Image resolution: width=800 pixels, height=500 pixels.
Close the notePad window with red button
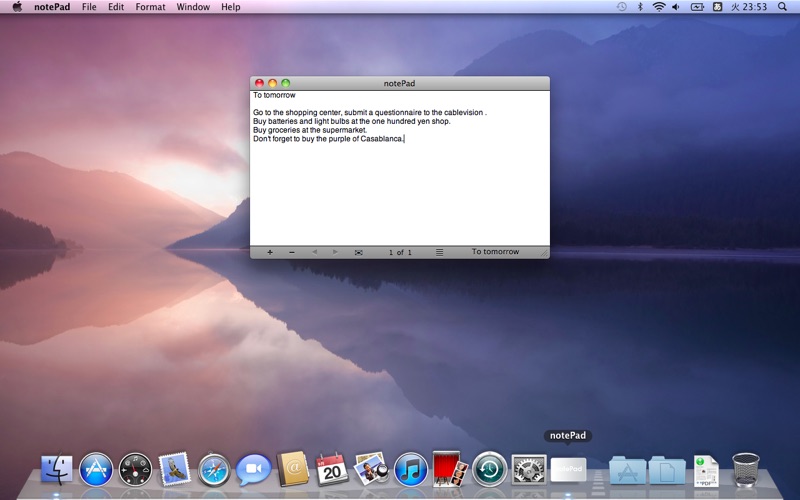[260, 83]
